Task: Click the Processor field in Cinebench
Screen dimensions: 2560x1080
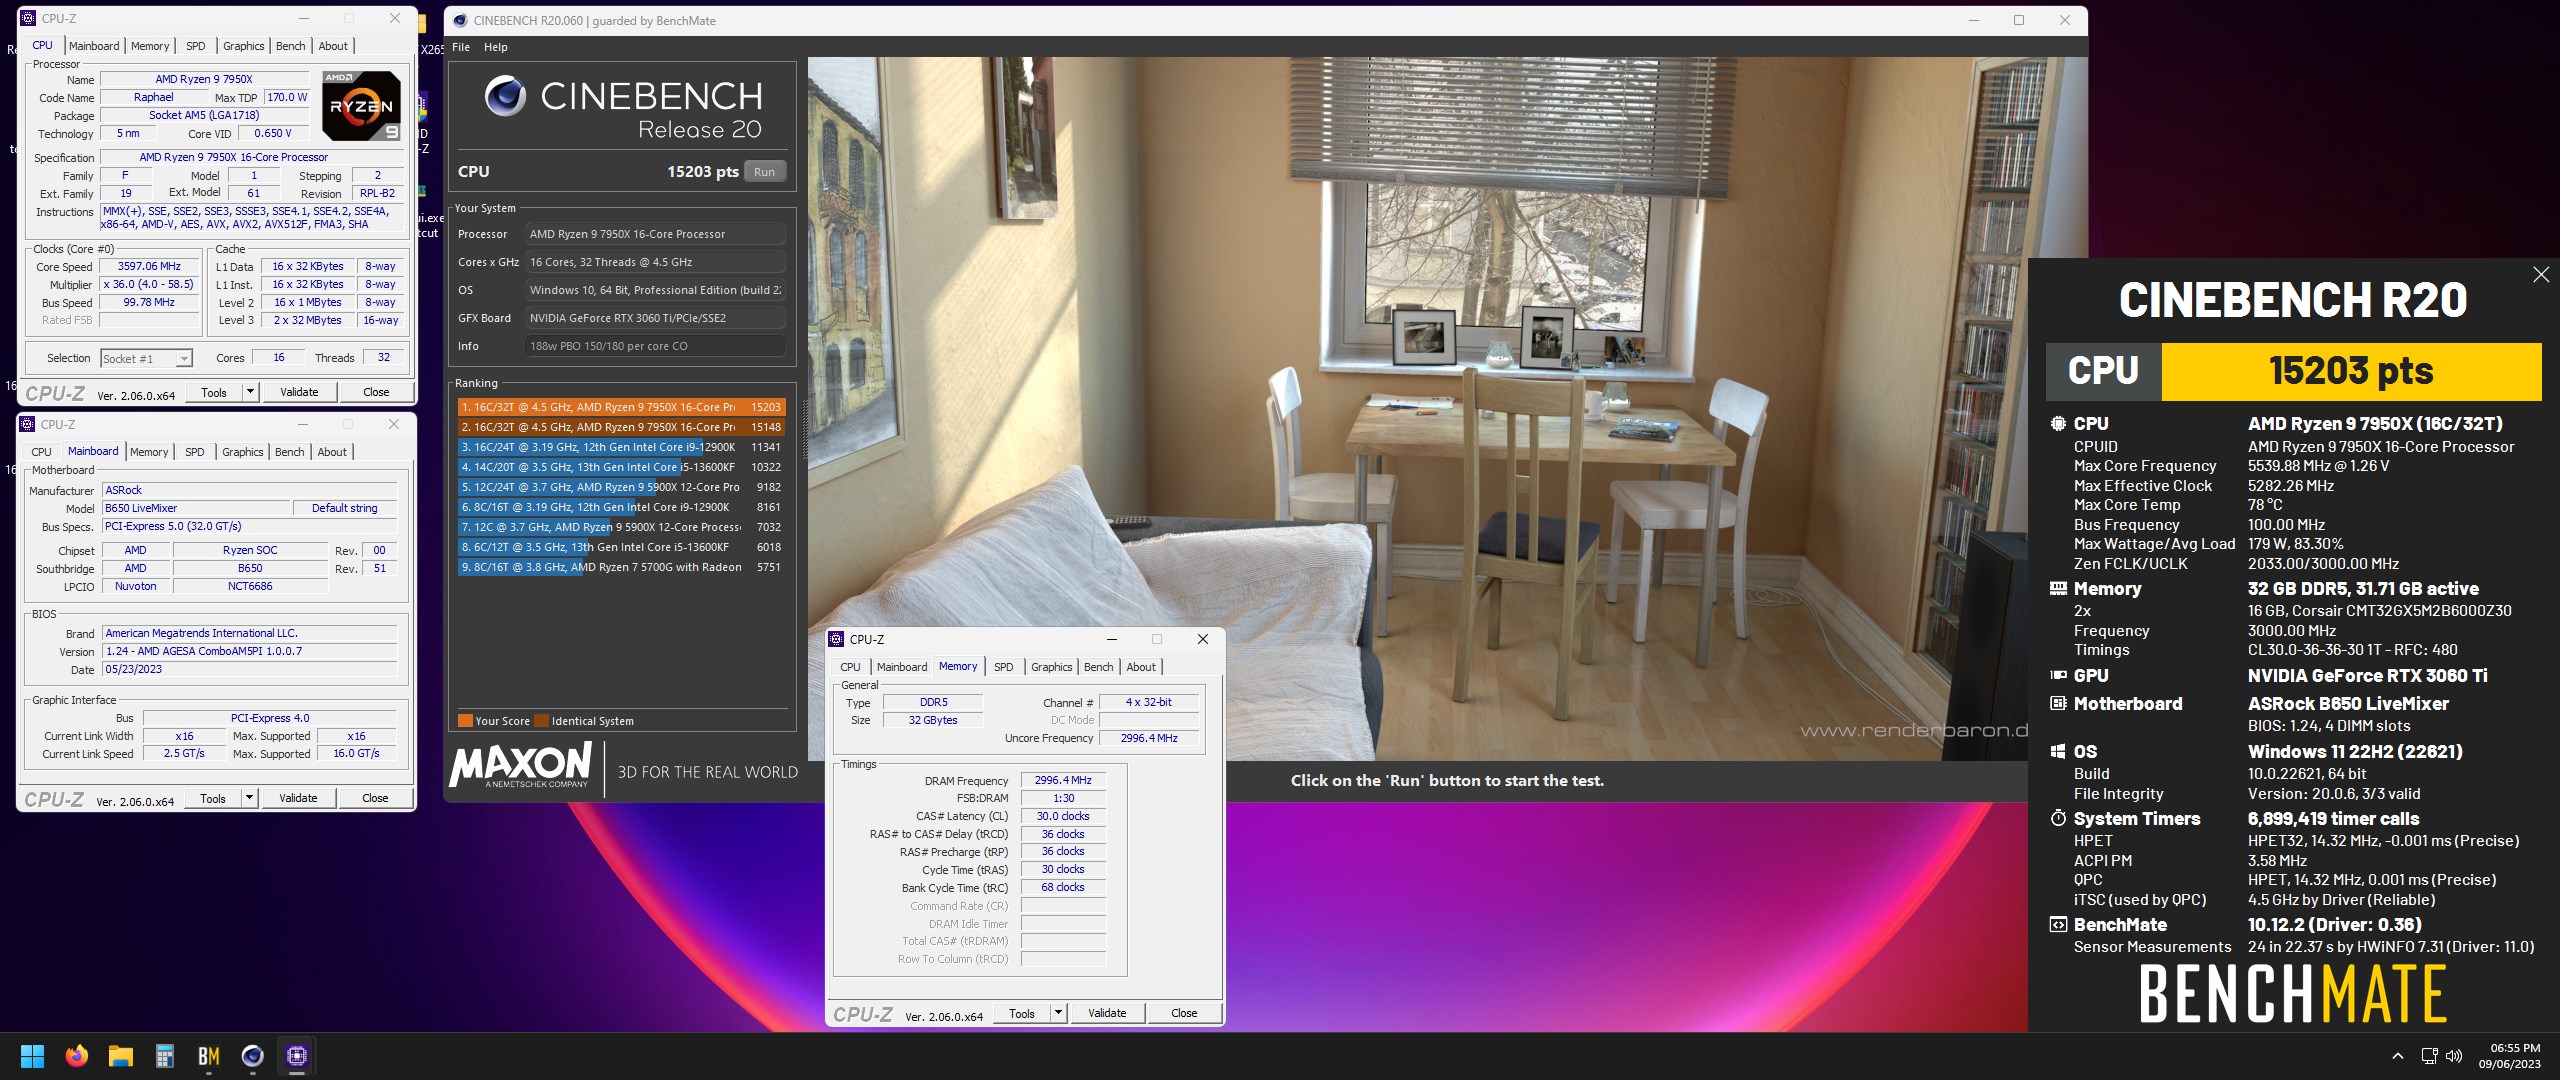Action: pos(655,234)
